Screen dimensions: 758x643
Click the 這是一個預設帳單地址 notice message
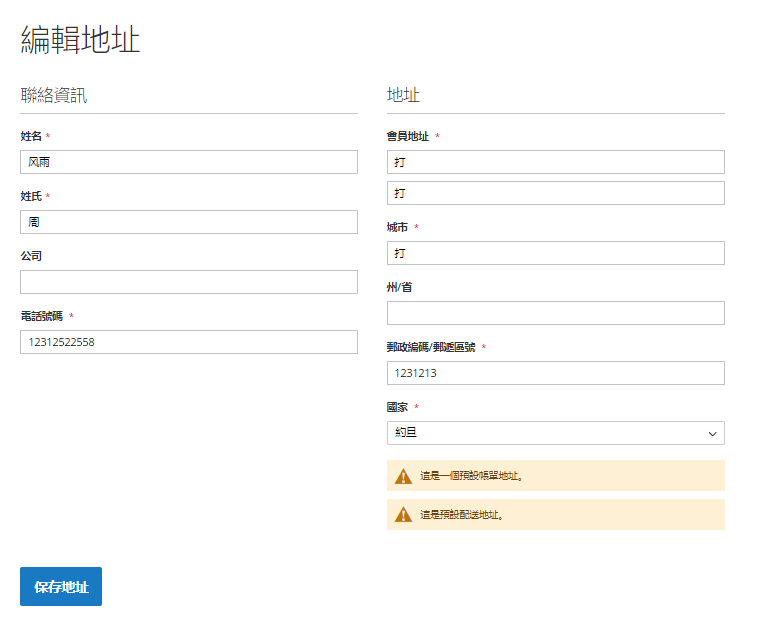471,476
